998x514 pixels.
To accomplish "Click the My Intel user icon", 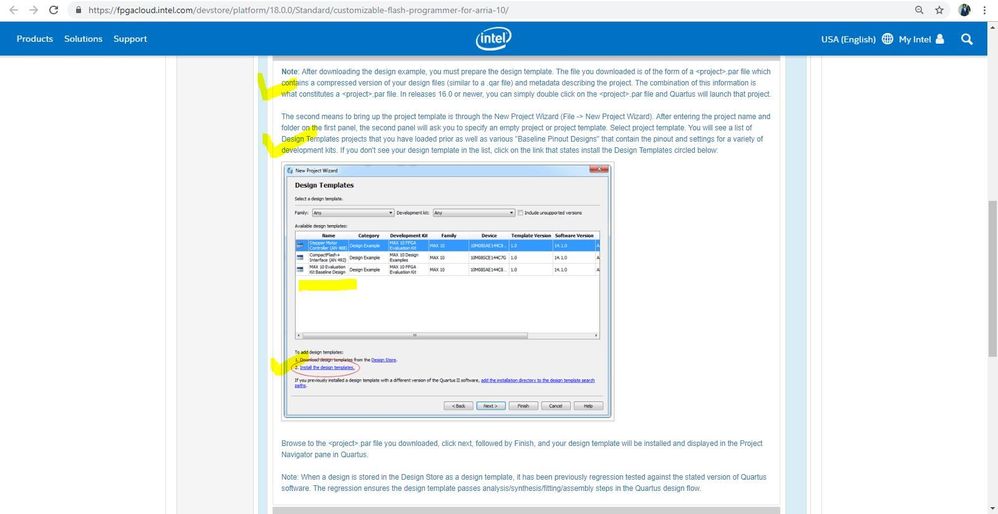I will pyautogui.click(x=939, y=39).
